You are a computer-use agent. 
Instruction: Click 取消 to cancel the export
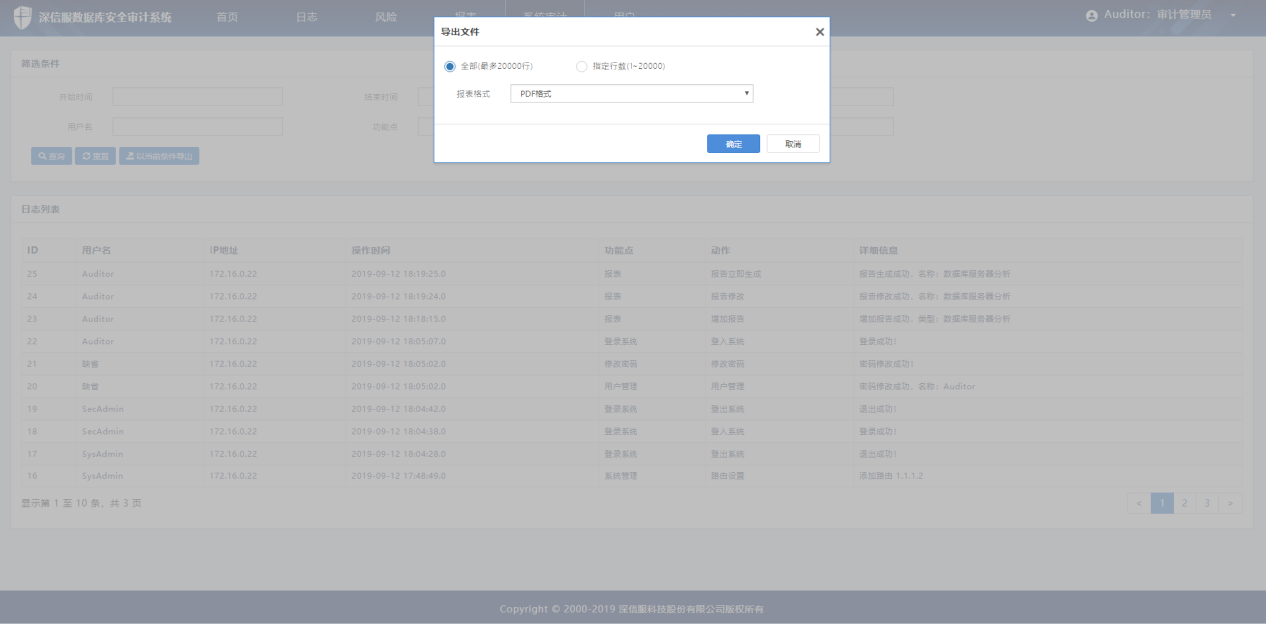pyautogui.click(x=793, y=144)
